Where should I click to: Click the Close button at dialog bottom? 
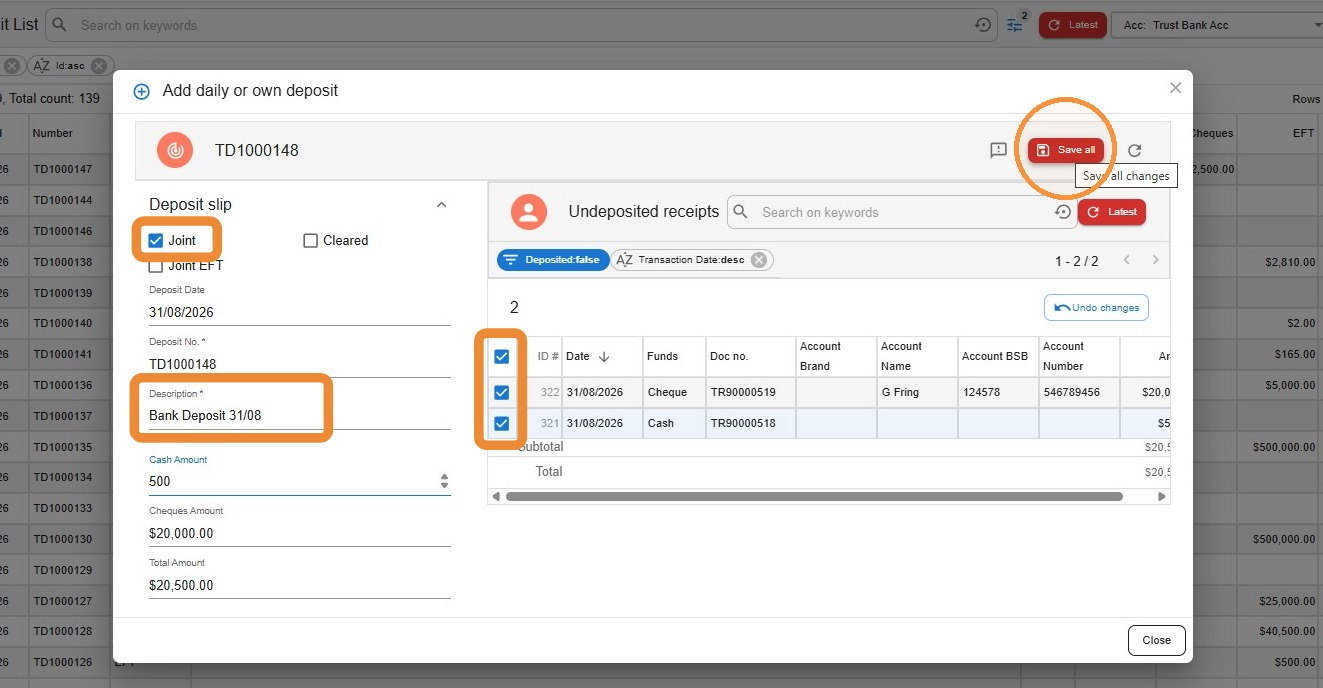point(1156,640)
